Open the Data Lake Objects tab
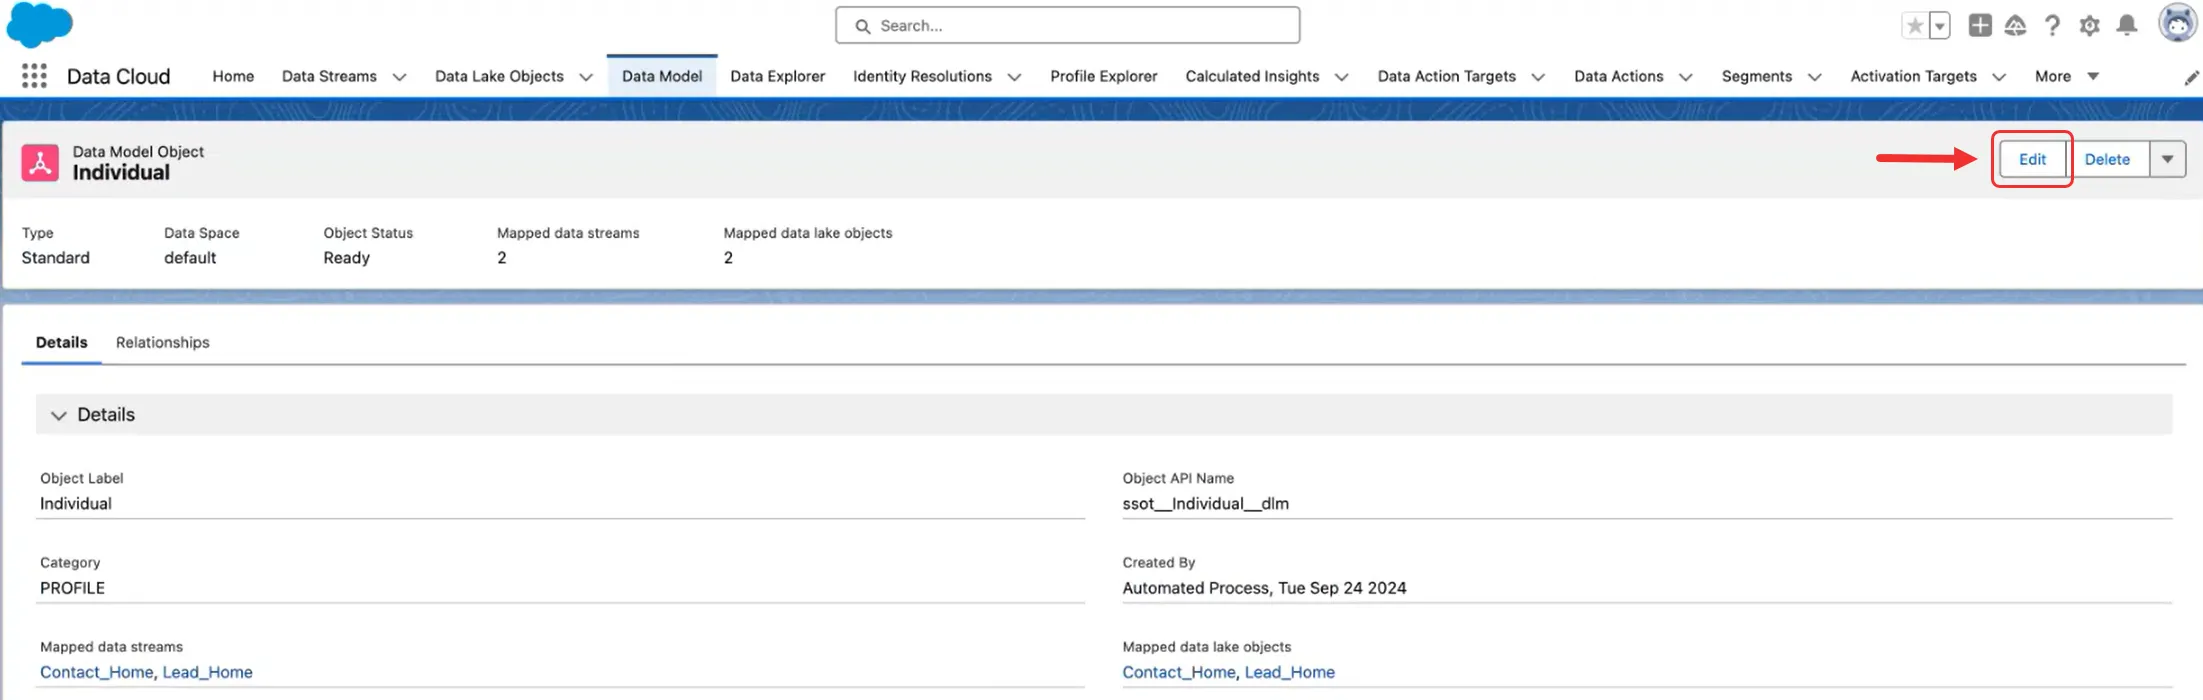The width and height of the screenshot is (2203, 700). coord(499,76)
